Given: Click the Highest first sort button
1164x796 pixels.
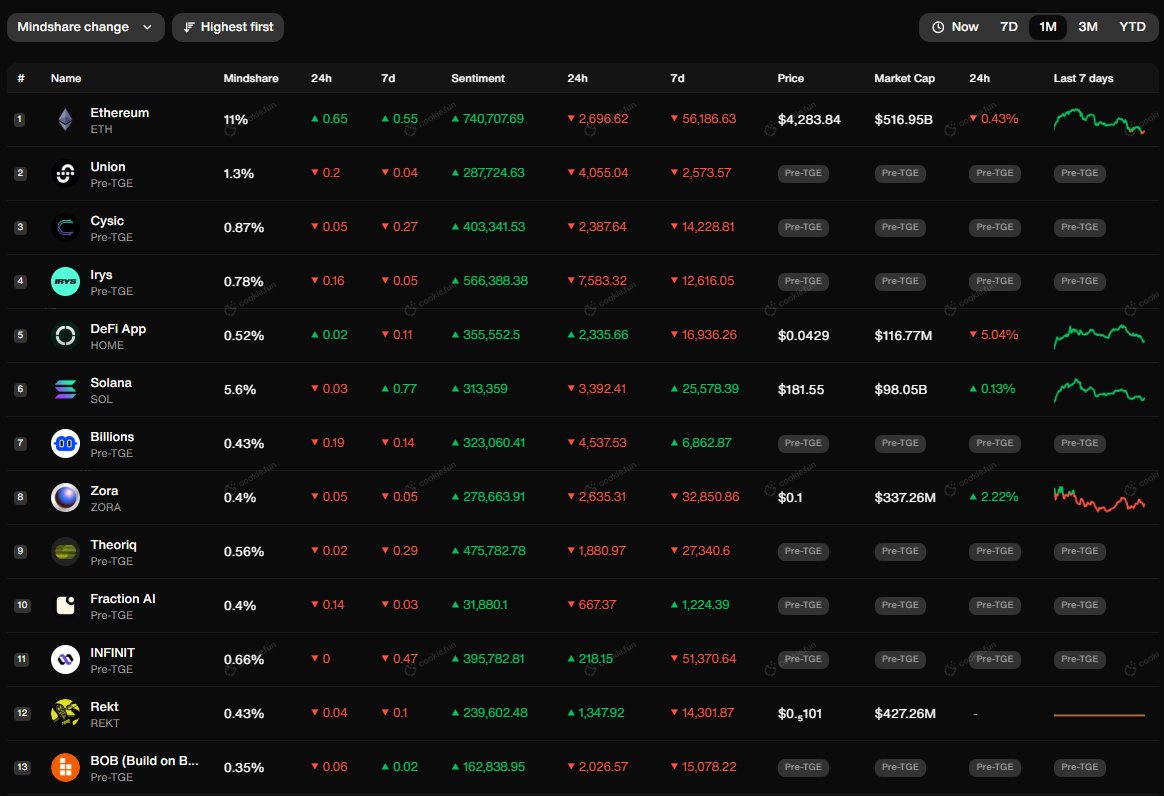Looking at the screenshot, I should (228, 27).
